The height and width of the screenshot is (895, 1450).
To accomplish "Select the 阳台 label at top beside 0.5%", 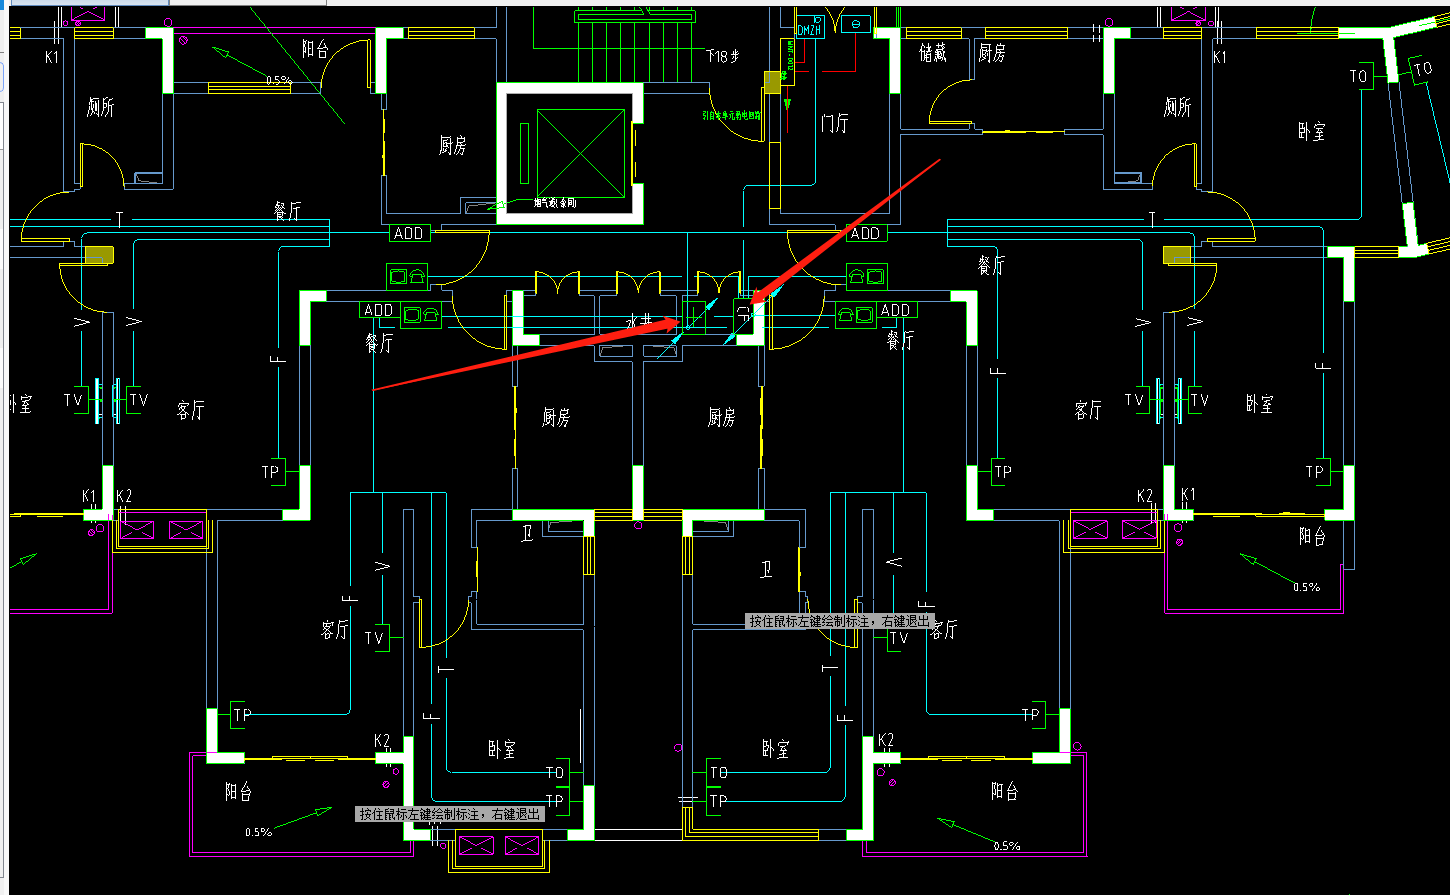I will (x=315, y=49).
